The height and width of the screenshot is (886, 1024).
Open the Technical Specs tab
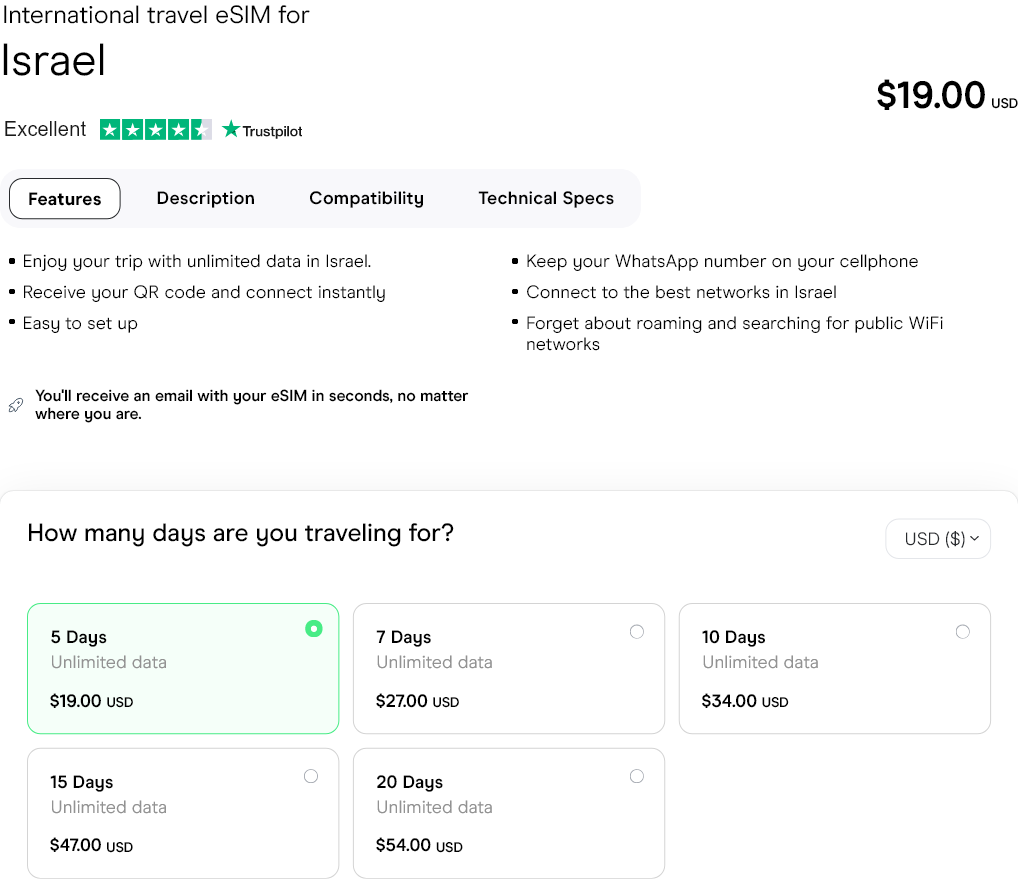tap(546, 198)
